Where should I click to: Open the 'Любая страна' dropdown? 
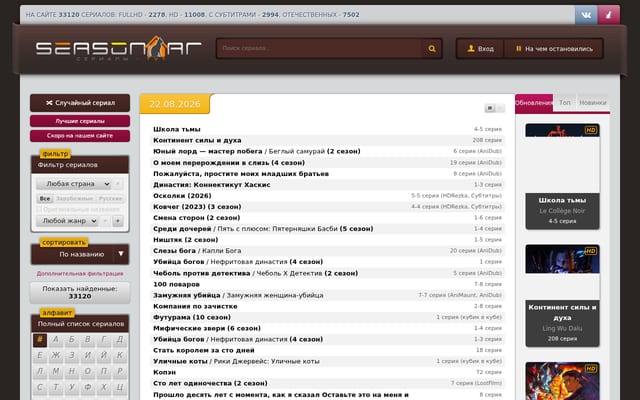(x=73, y=184)
